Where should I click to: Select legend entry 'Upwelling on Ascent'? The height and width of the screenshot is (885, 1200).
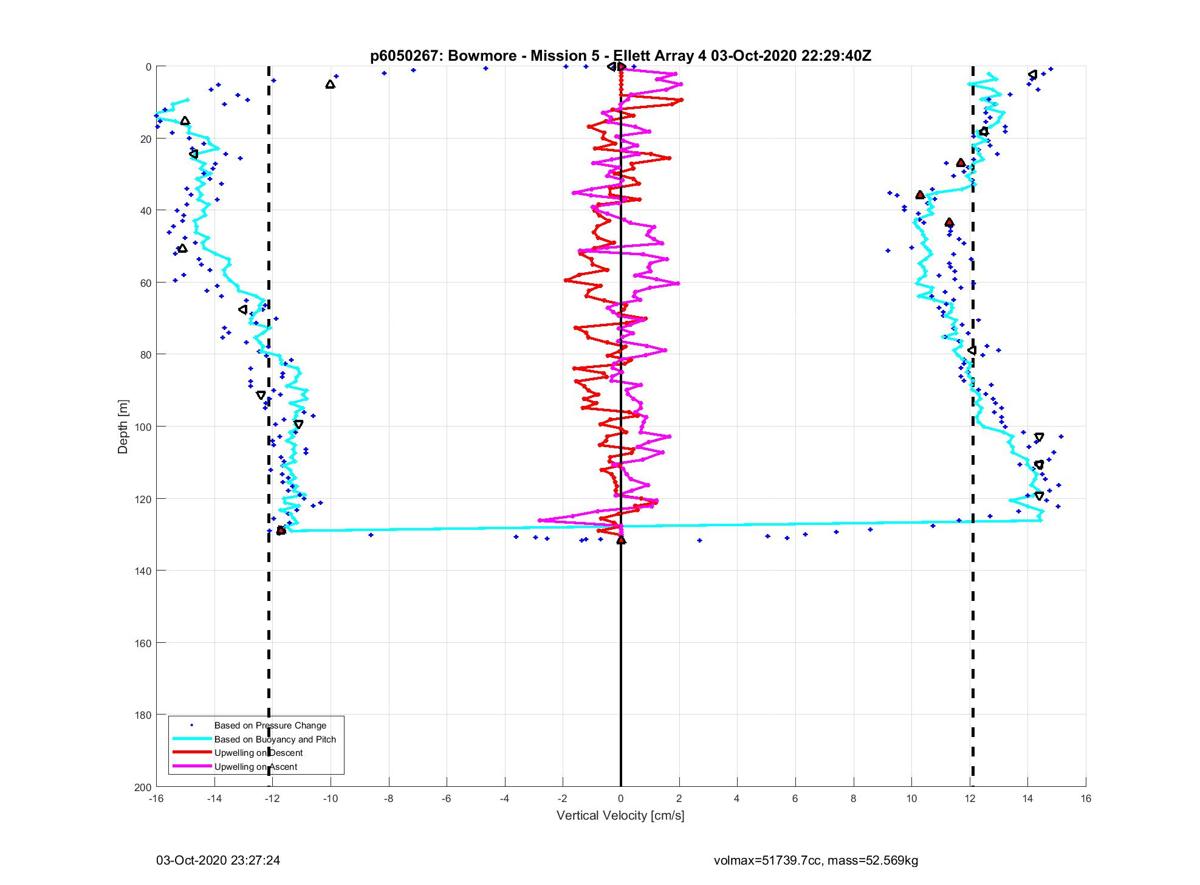(256, 766)
